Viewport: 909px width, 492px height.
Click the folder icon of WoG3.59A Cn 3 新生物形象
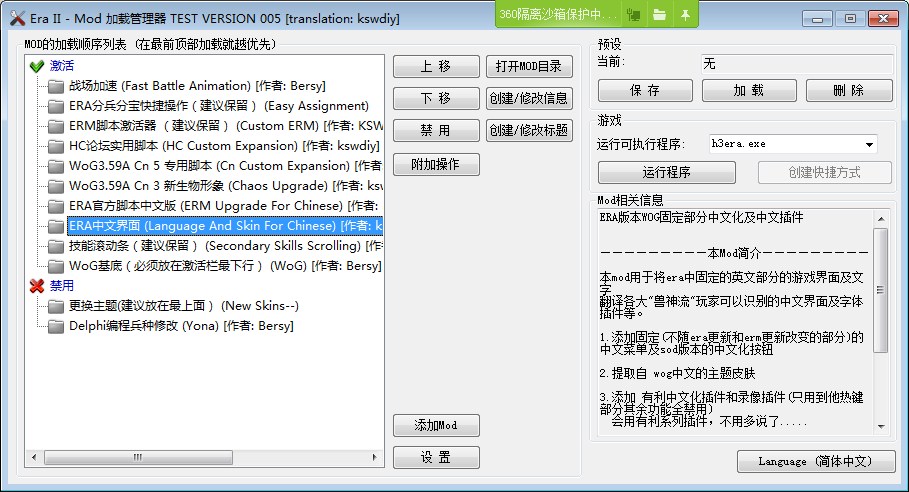point(56,187)
